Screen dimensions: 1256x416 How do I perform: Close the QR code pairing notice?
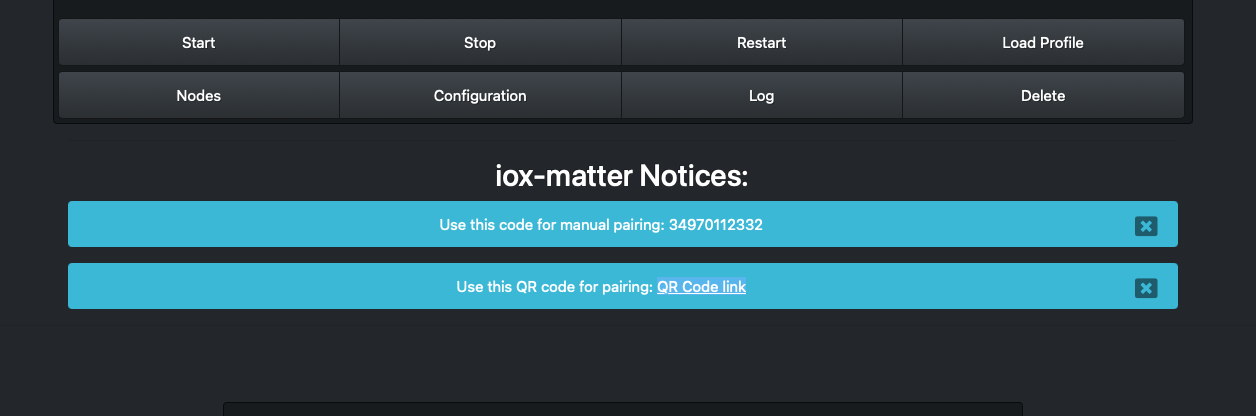1146,288
